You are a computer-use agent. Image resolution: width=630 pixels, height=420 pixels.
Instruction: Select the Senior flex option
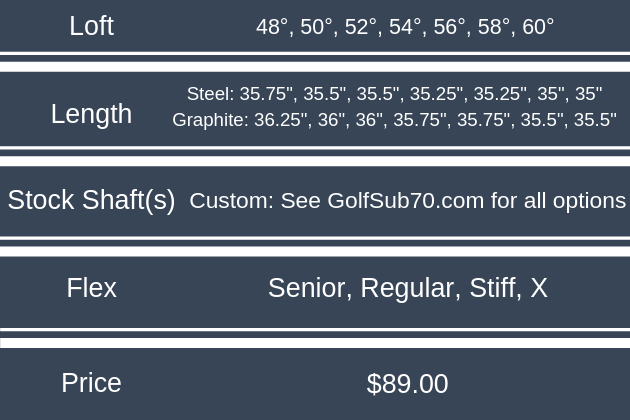(x=309, y=289)
